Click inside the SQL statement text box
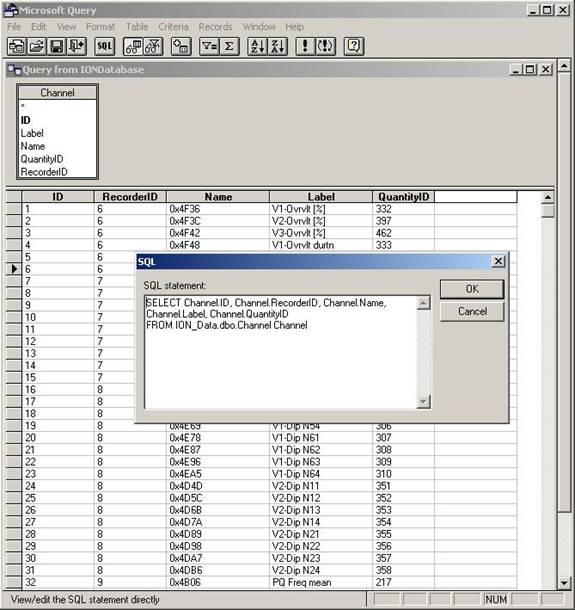 (280, 352)
